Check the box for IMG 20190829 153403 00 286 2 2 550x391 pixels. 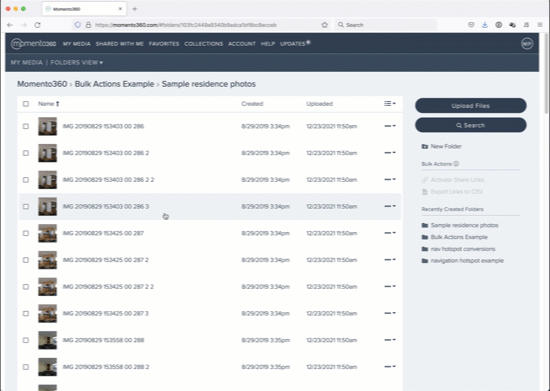26,180
